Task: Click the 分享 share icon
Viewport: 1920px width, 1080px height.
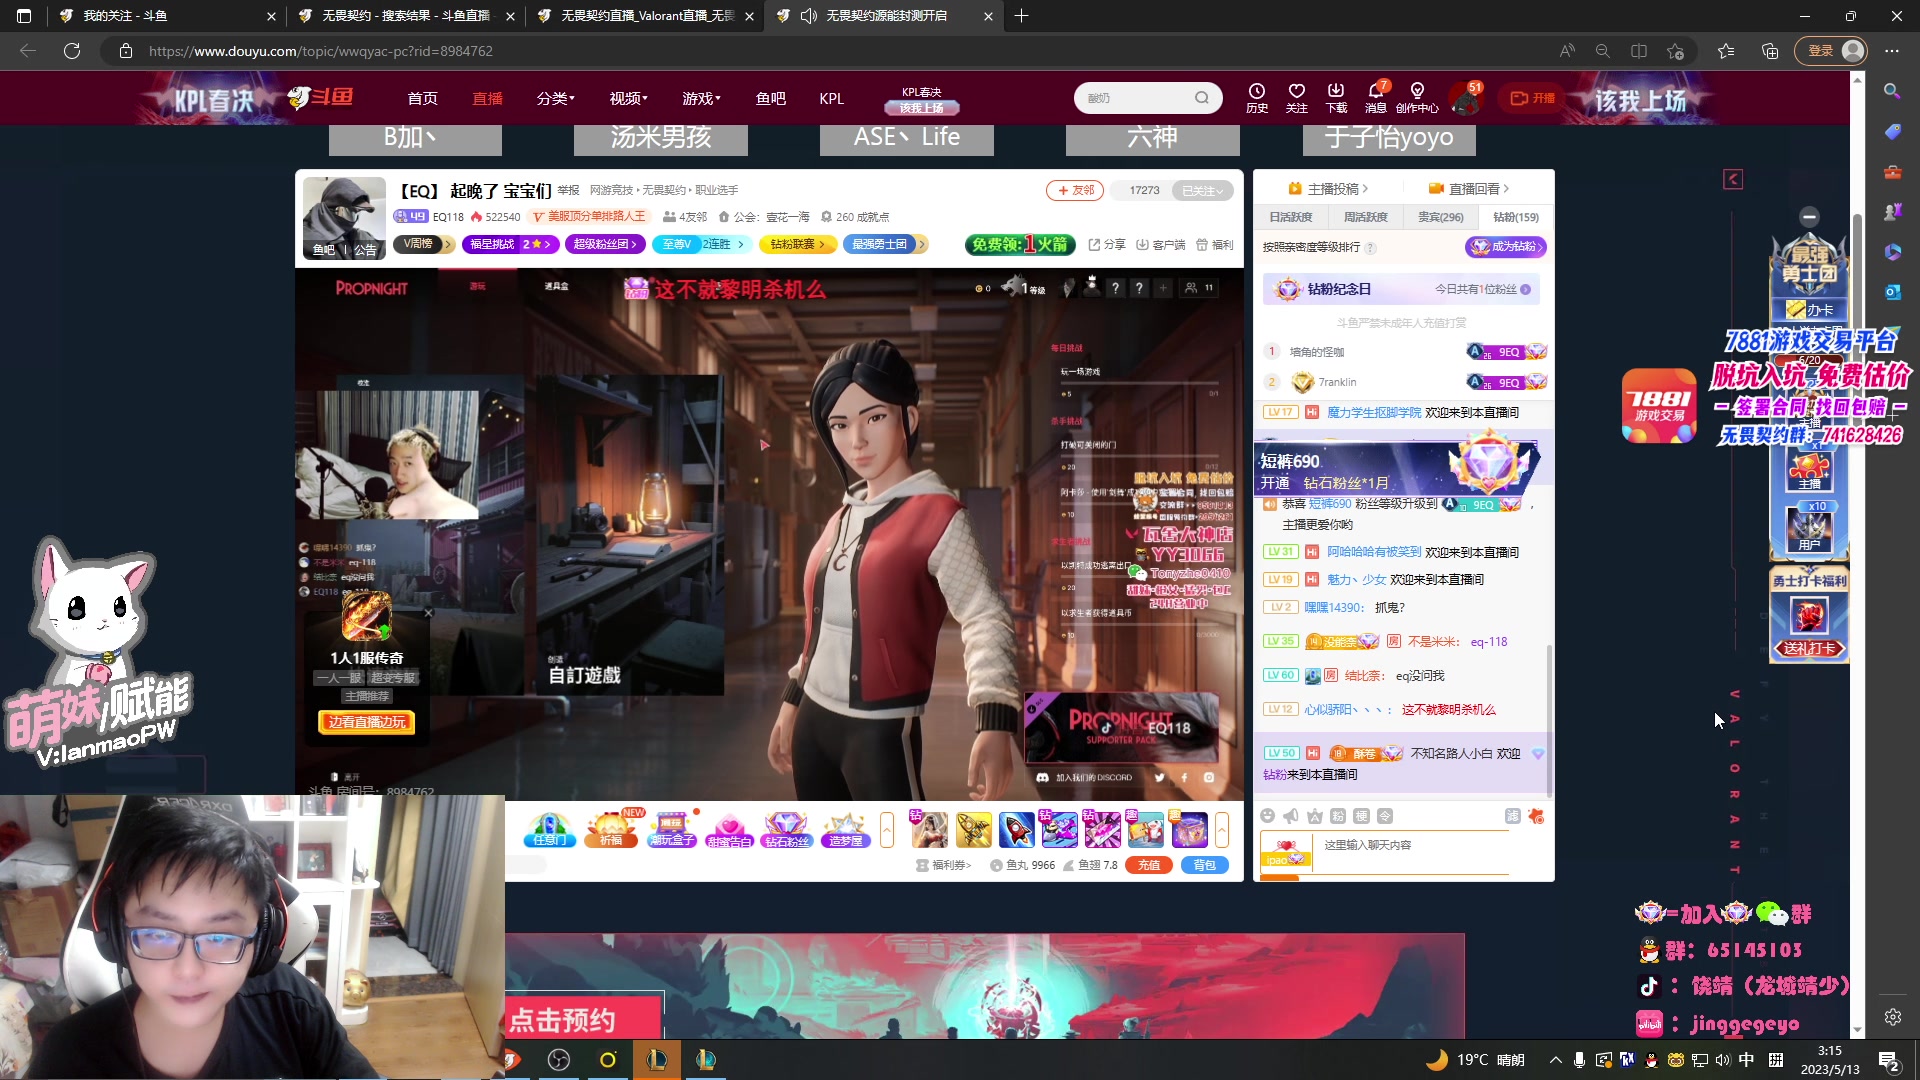Action: [1107, 245]
